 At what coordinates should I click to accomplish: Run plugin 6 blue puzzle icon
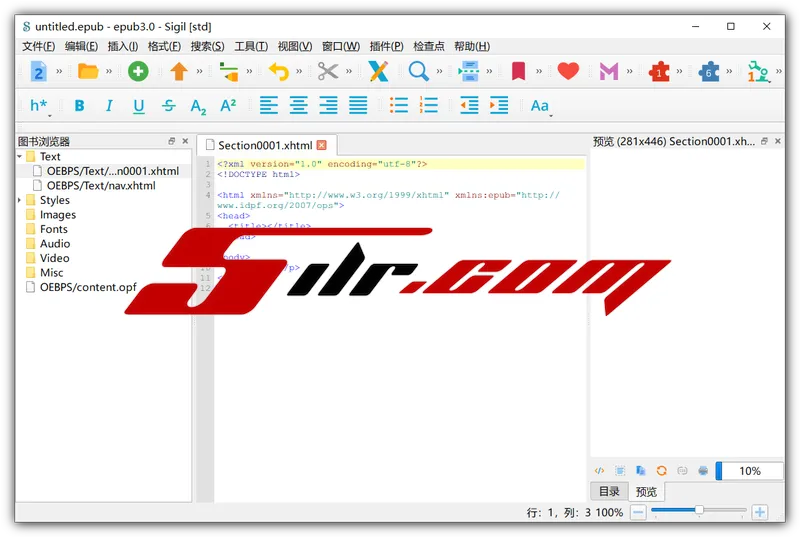[x=709, y=71]
